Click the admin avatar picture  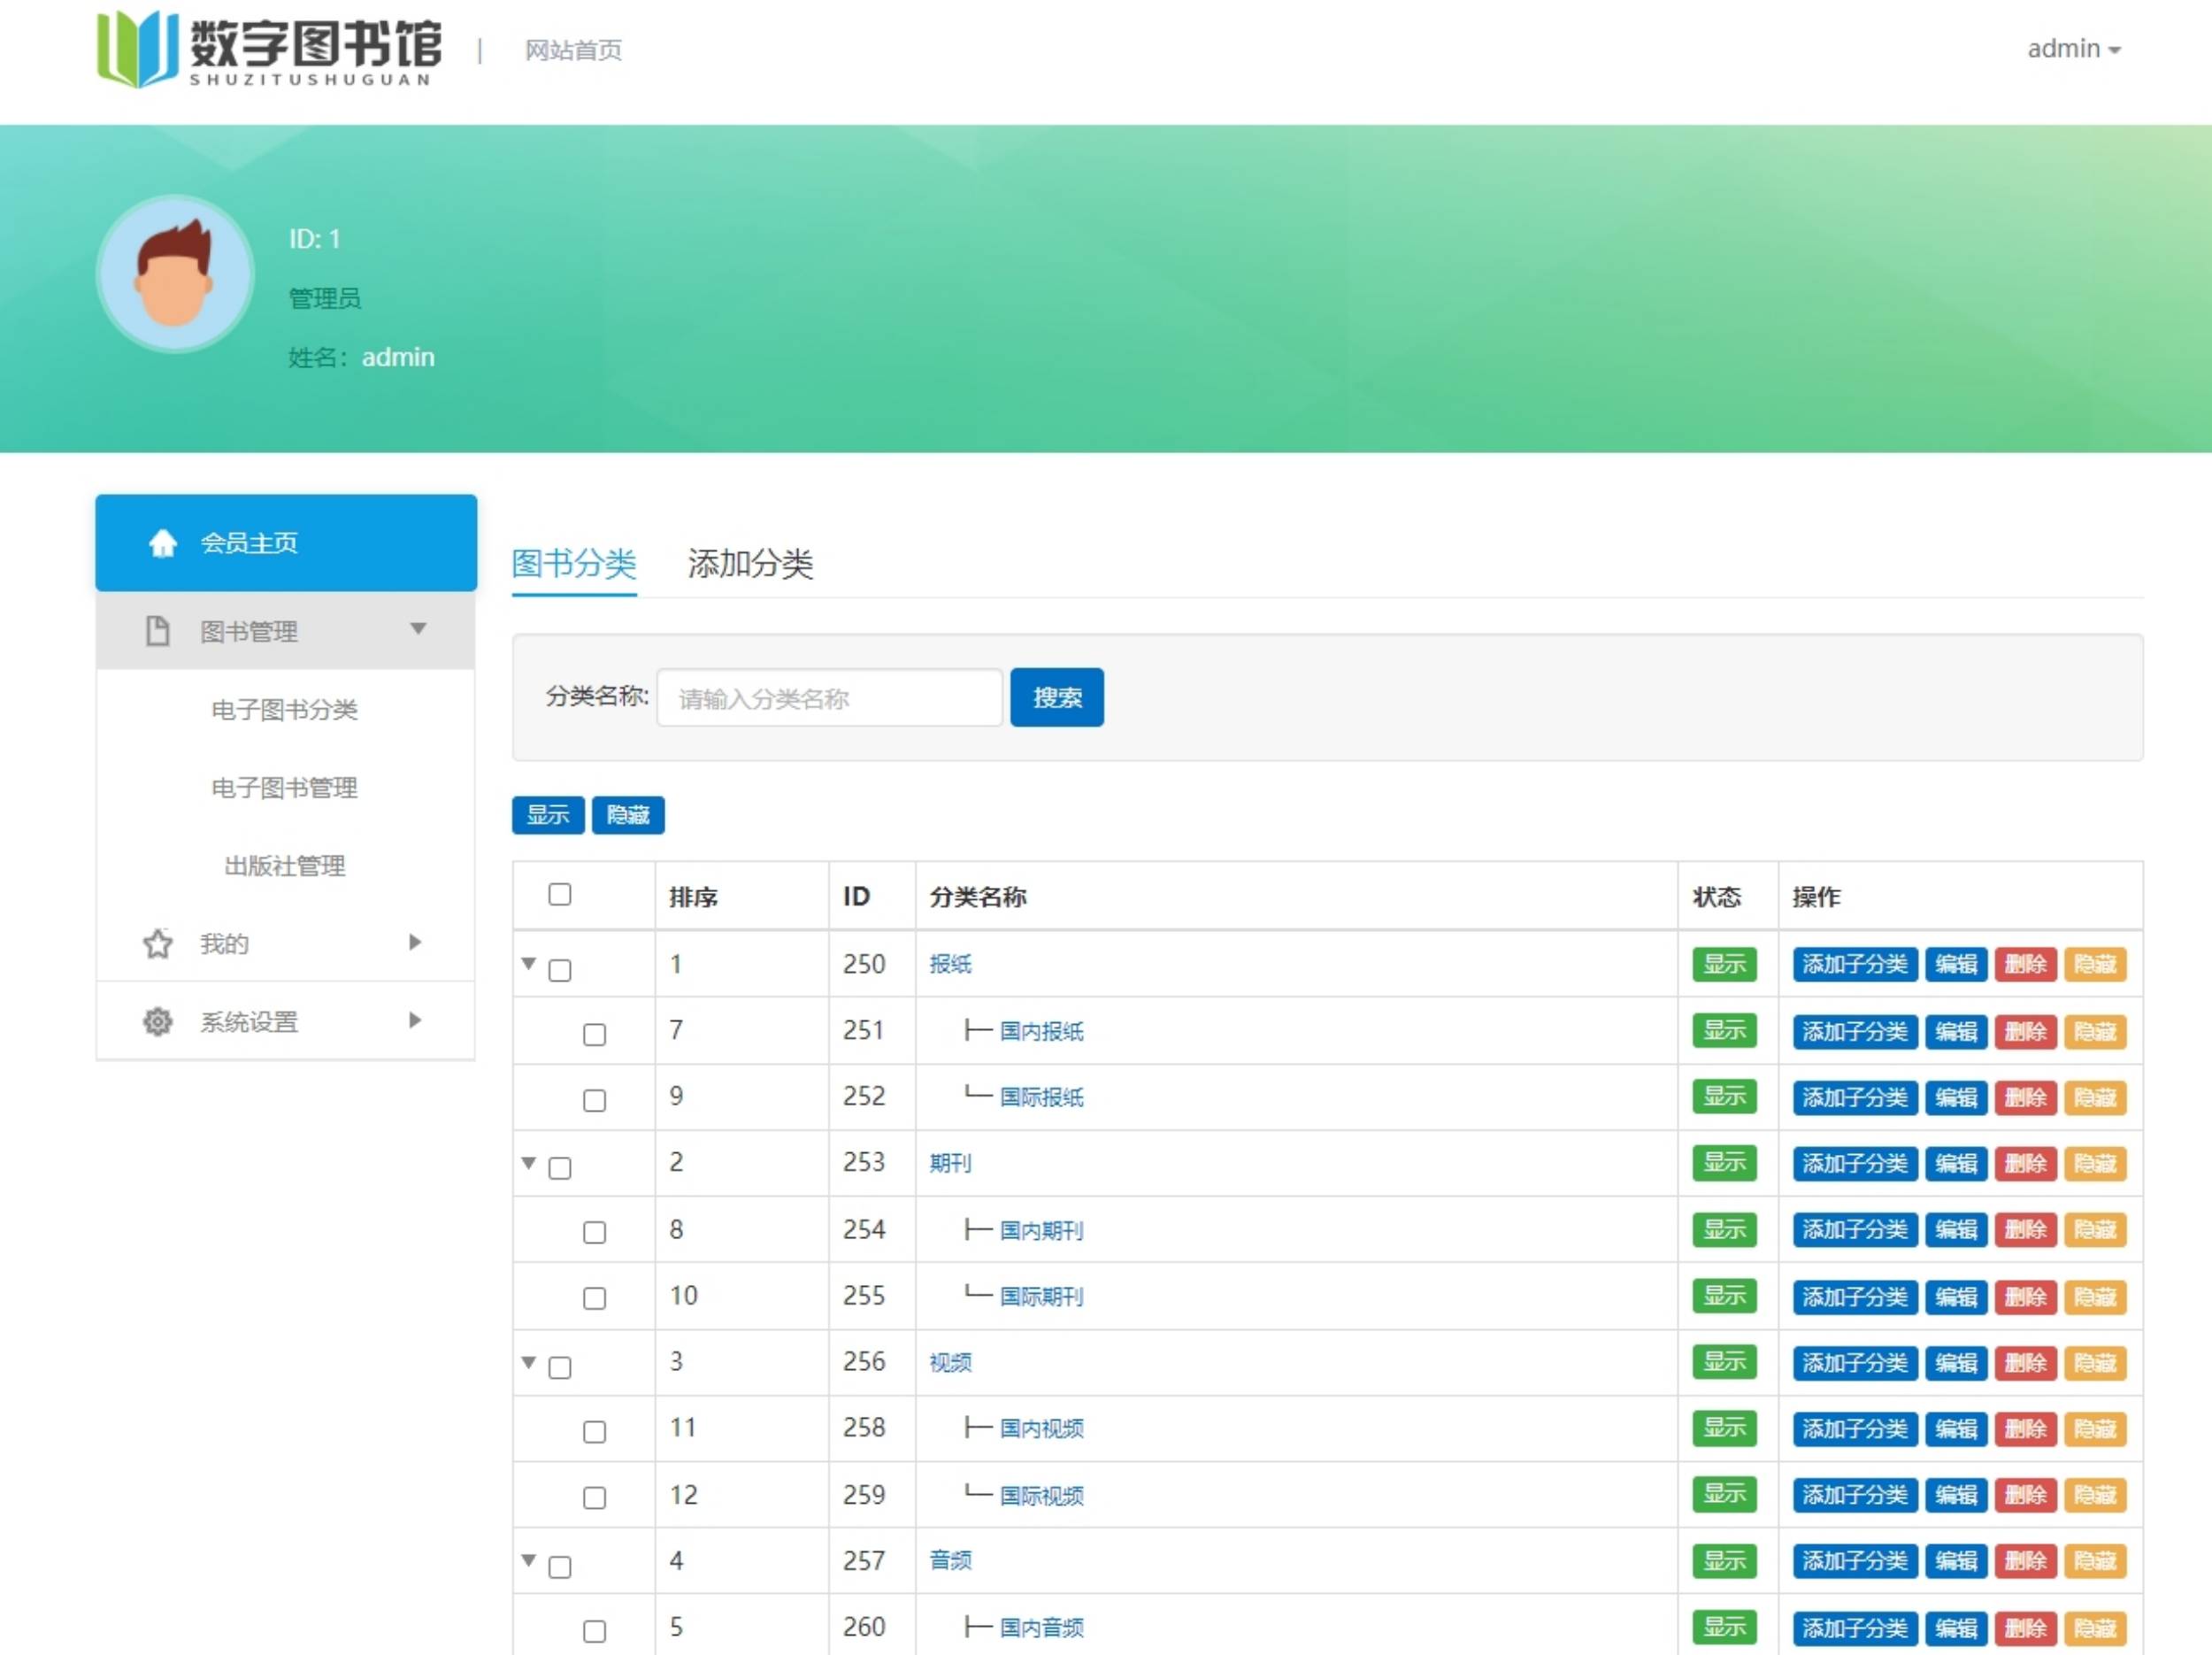(175, 273)
